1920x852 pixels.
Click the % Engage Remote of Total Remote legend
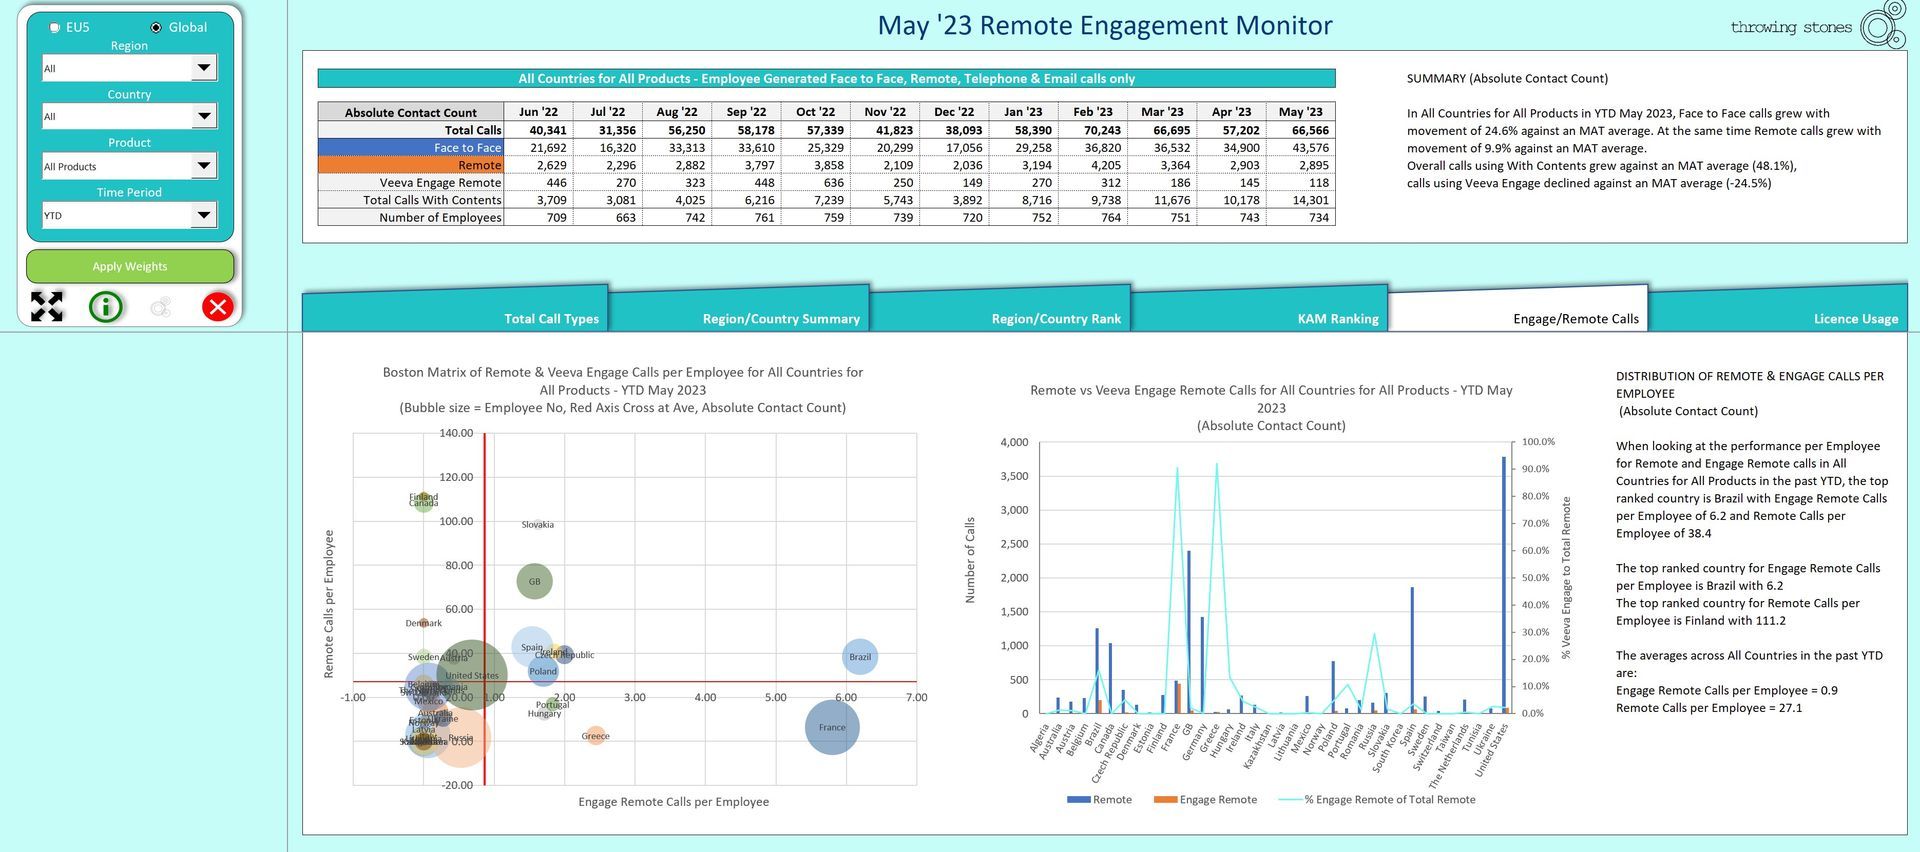[1377, 799]
